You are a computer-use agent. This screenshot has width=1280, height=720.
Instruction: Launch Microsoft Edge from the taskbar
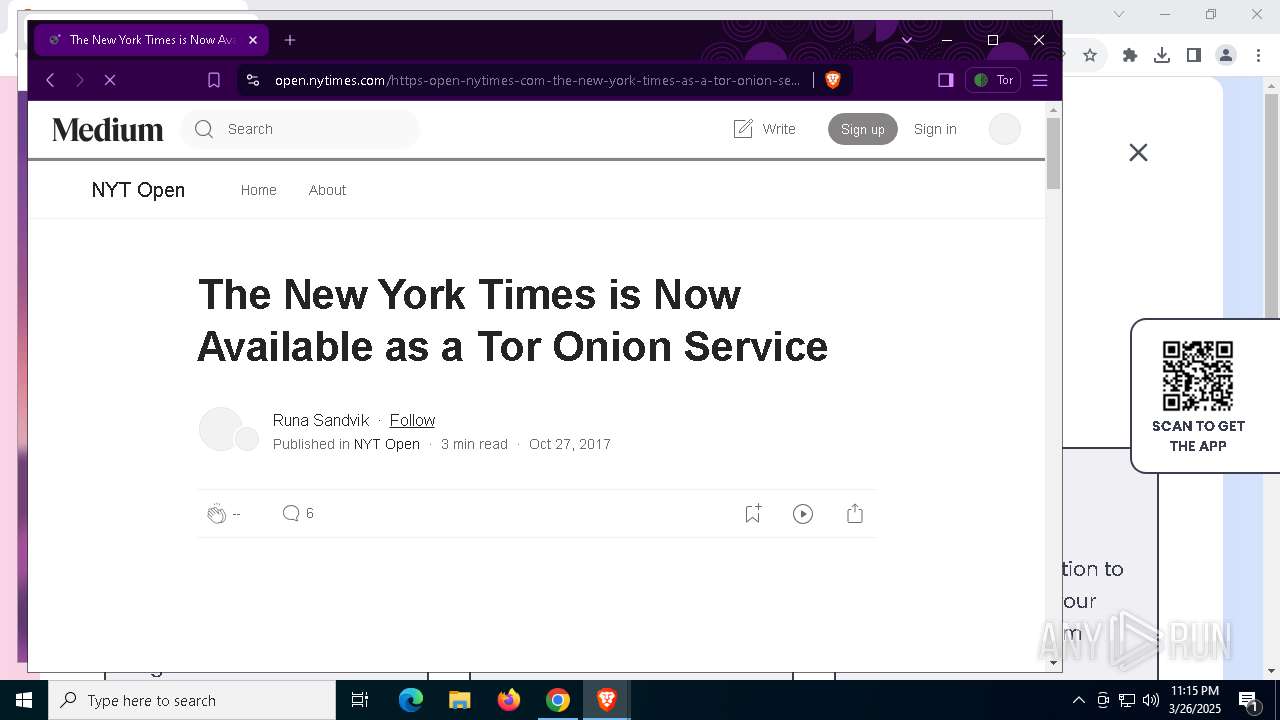click(411, 700)
